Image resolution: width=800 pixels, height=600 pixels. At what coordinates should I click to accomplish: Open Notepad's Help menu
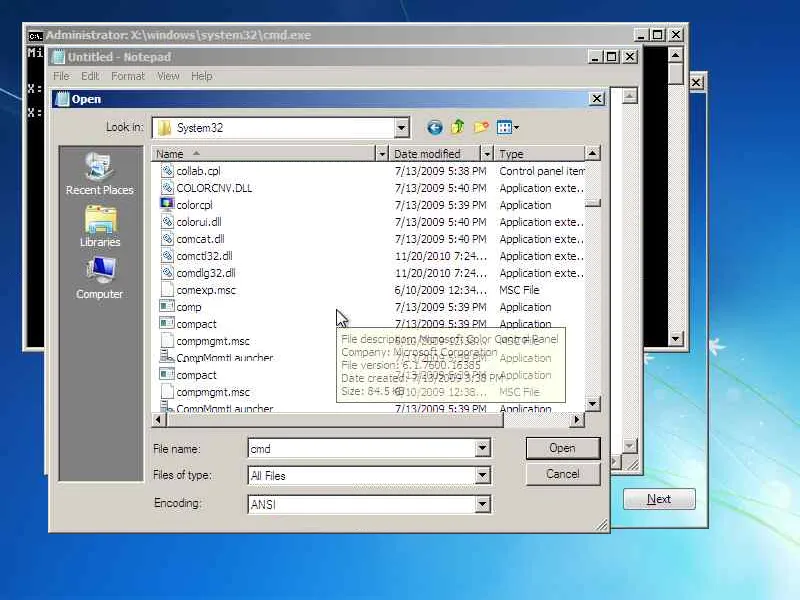click(x=202, y=76)
